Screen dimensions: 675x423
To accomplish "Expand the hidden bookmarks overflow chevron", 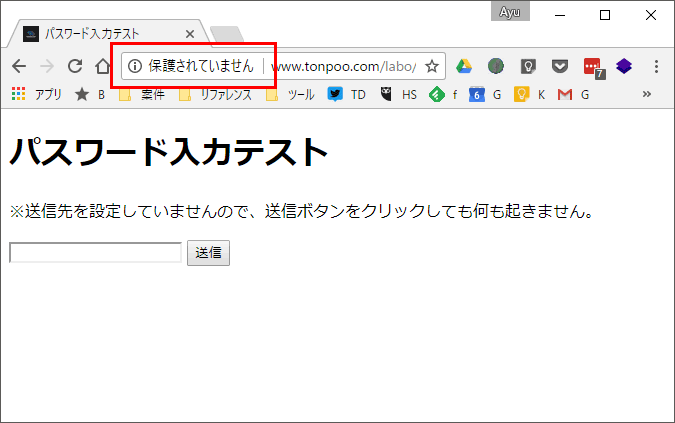I will [647, 94].
